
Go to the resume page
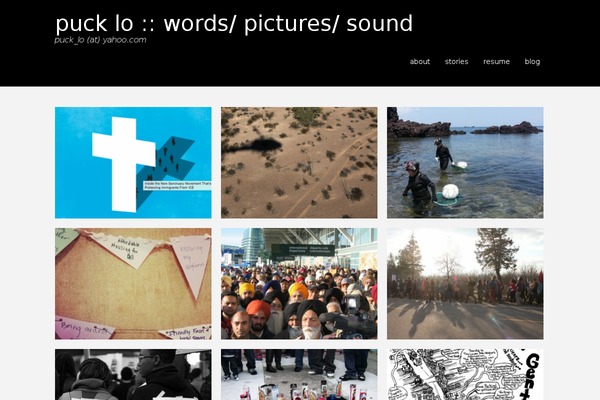496,62
